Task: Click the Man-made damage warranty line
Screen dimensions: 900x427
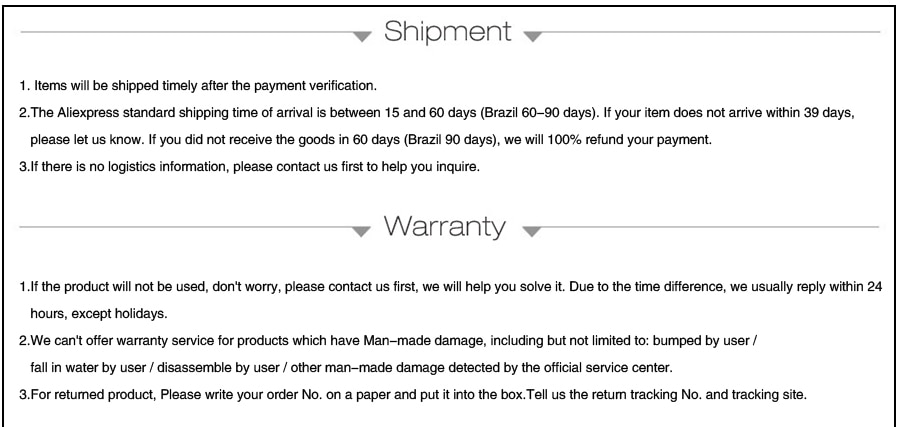Action: click(388, 341)
